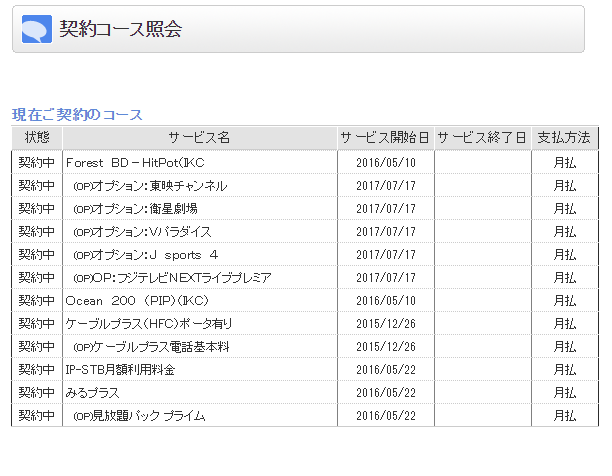The image size is (612, 476).
Task: Click the サービス名 column header
Action: click(199, 137)
